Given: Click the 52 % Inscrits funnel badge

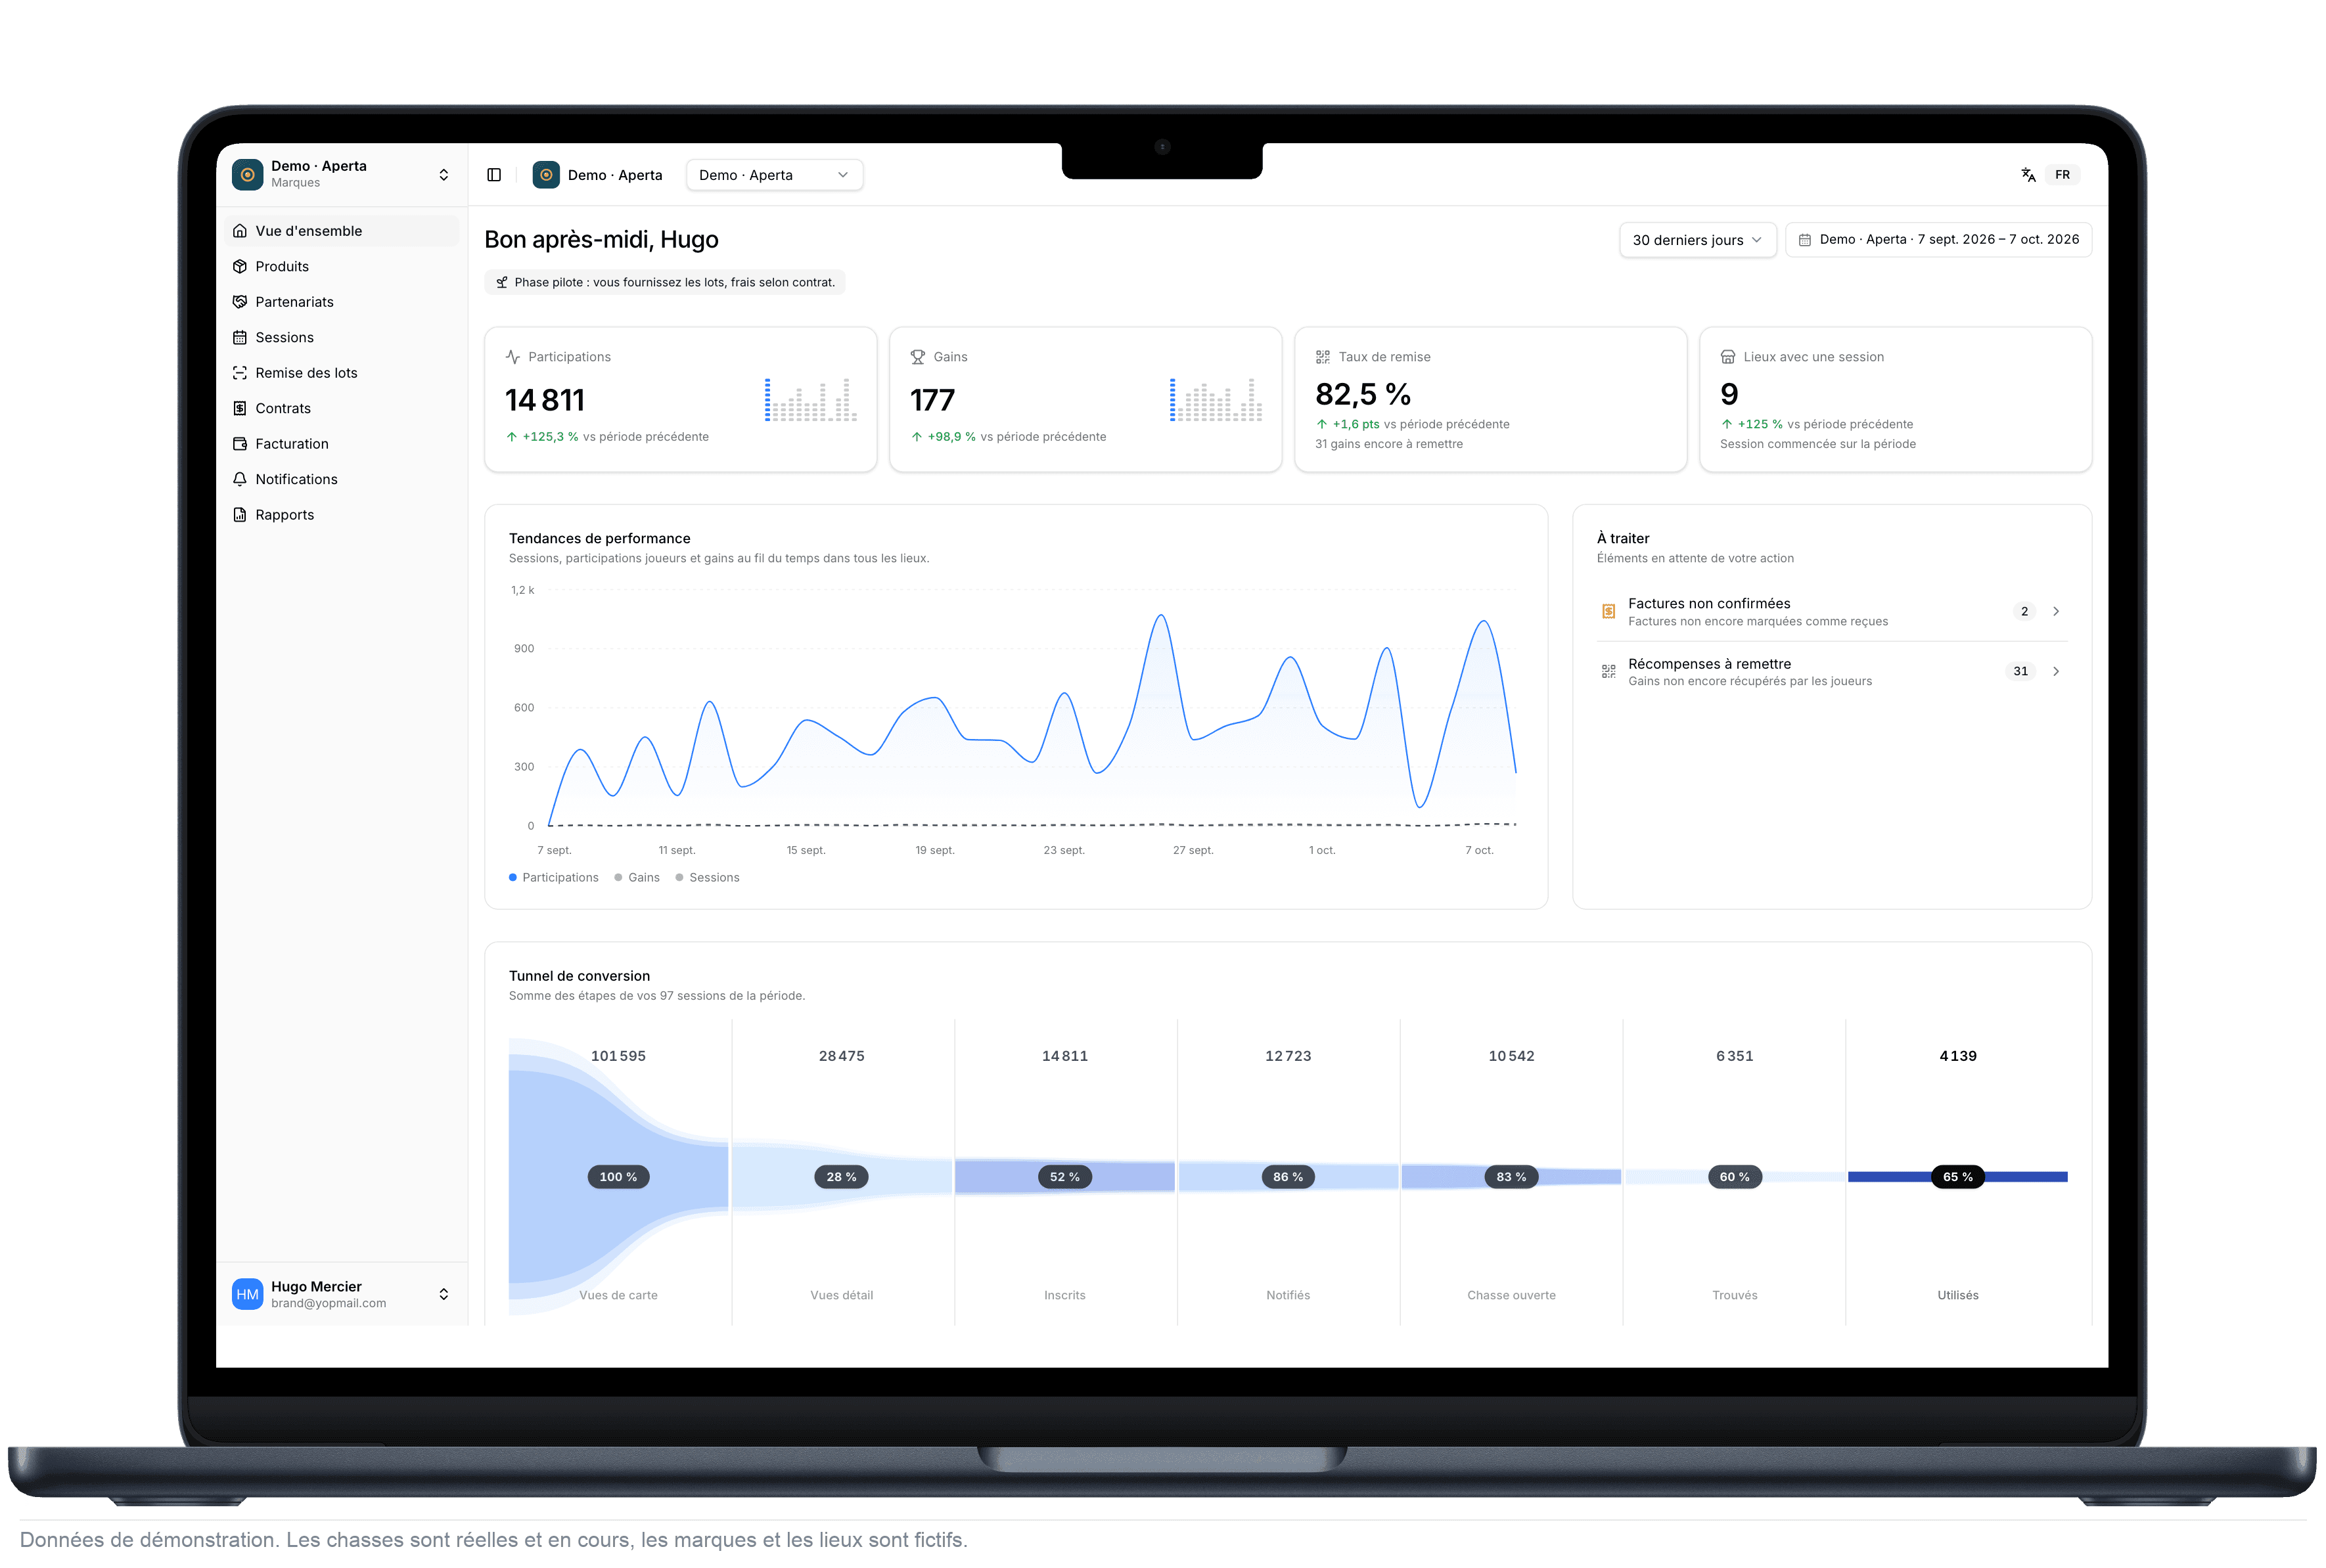Looking at the screenshot, I should pyautogui.click(x=1064, y=1177).
